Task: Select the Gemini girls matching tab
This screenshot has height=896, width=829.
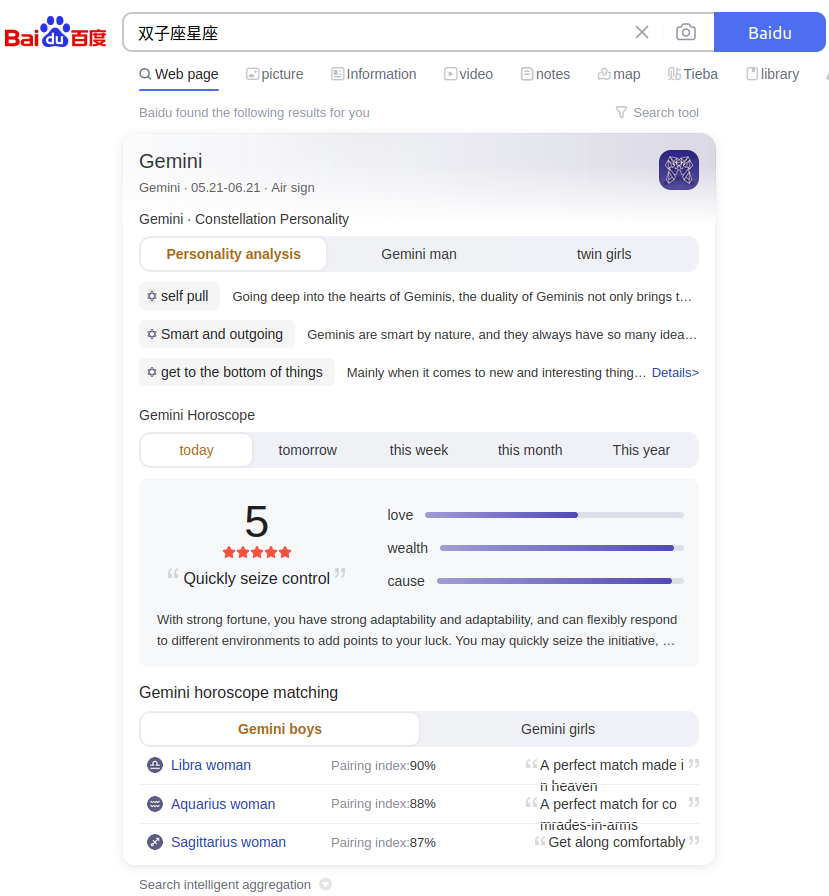Action: 557,729
